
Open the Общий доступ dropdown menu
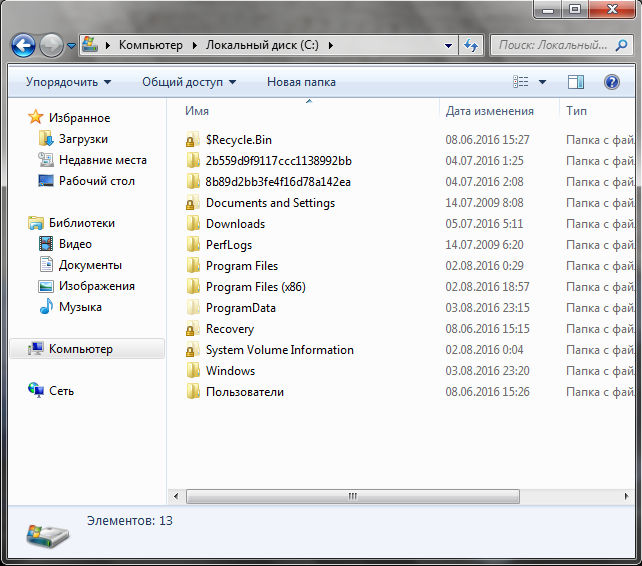tap(189, 82)
